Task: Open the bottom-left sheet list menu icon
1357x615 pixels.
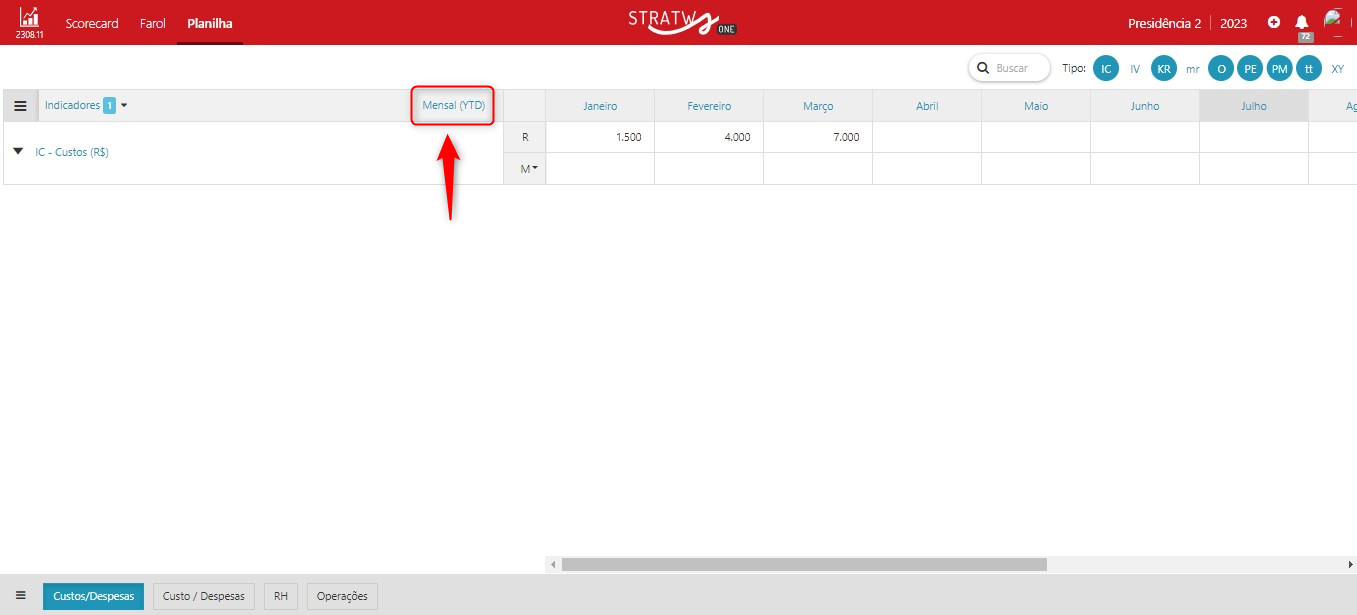Action: coord(21,595)
